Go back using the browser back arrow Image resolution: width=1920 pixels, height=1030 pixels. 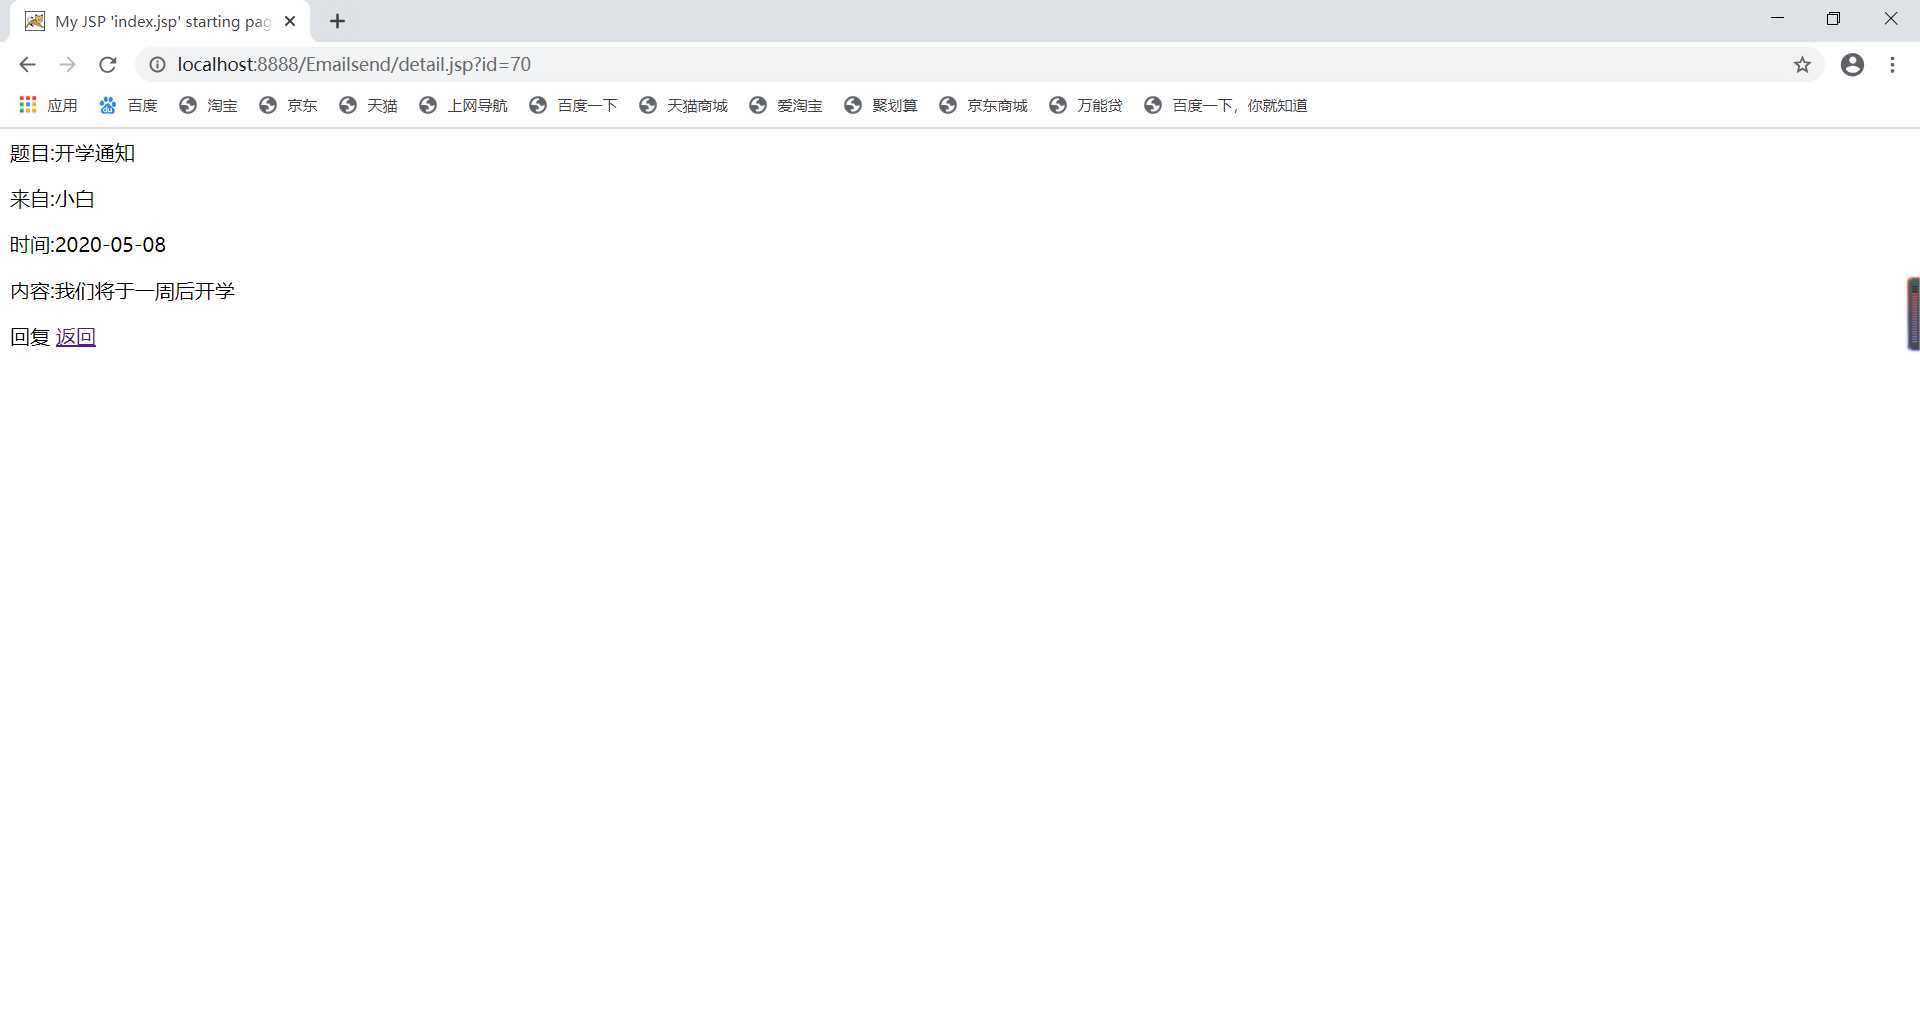pyautogui.click(x=27, y=65)
